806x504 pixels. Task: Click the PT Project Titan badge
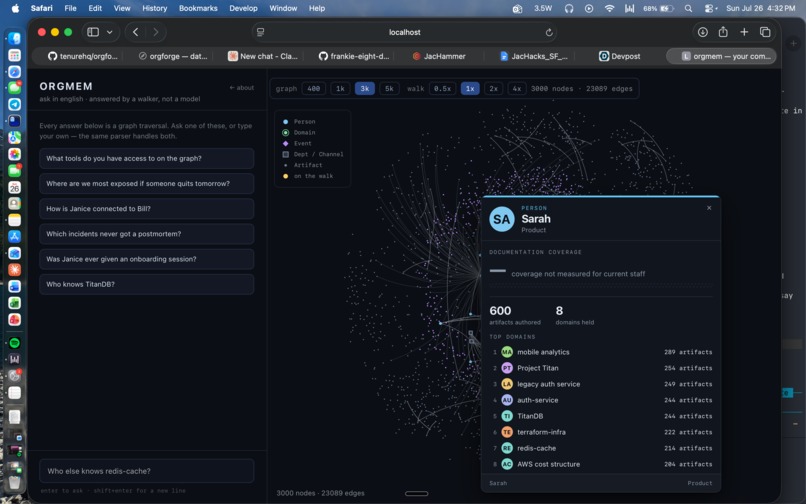coord(507,368)
